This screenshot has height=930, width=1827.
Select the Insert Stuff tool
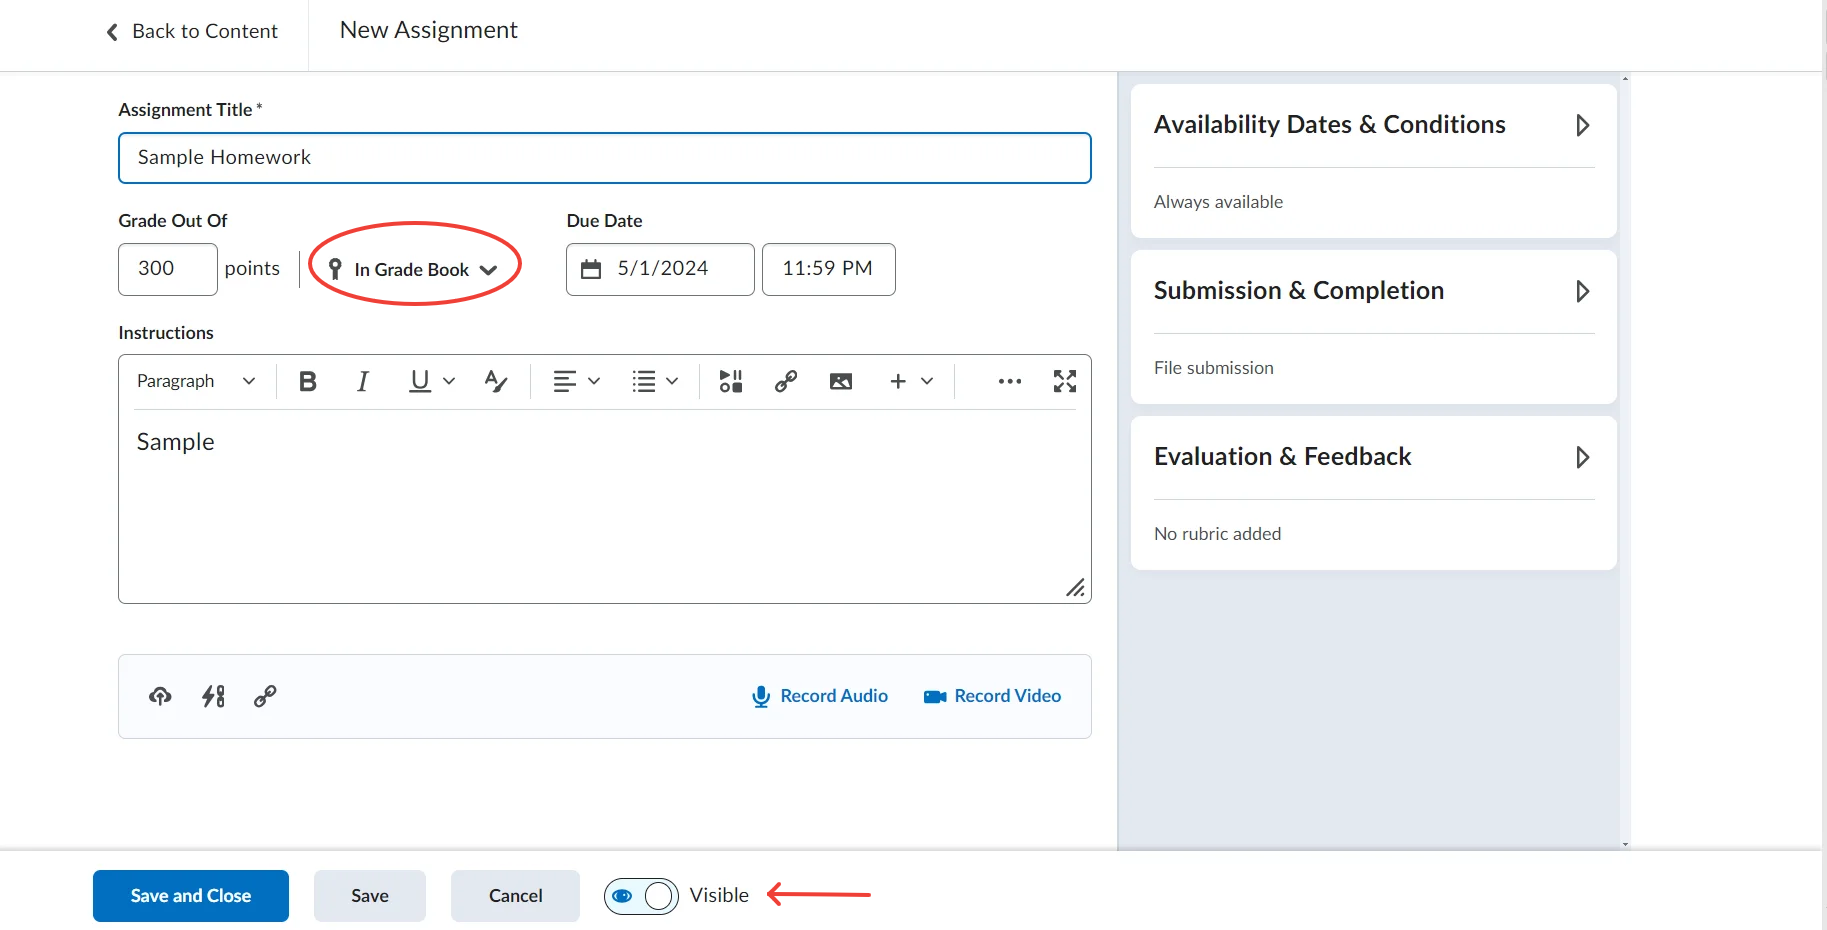click(730, 381)
